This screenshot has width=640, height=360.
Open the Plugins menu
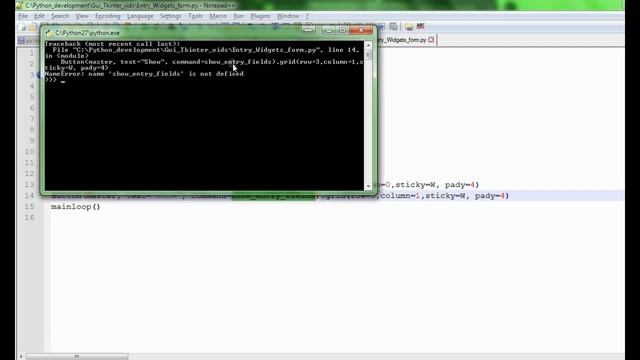(x=260, y=16)
